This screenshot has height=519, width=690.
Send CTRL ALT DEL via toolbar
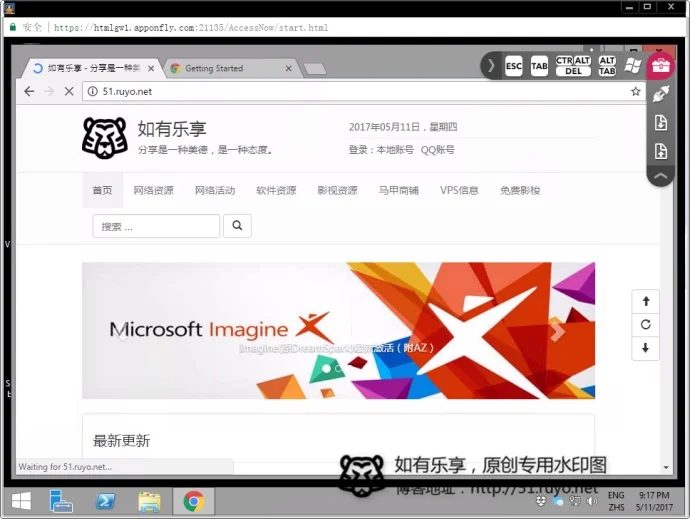(573, 66)
